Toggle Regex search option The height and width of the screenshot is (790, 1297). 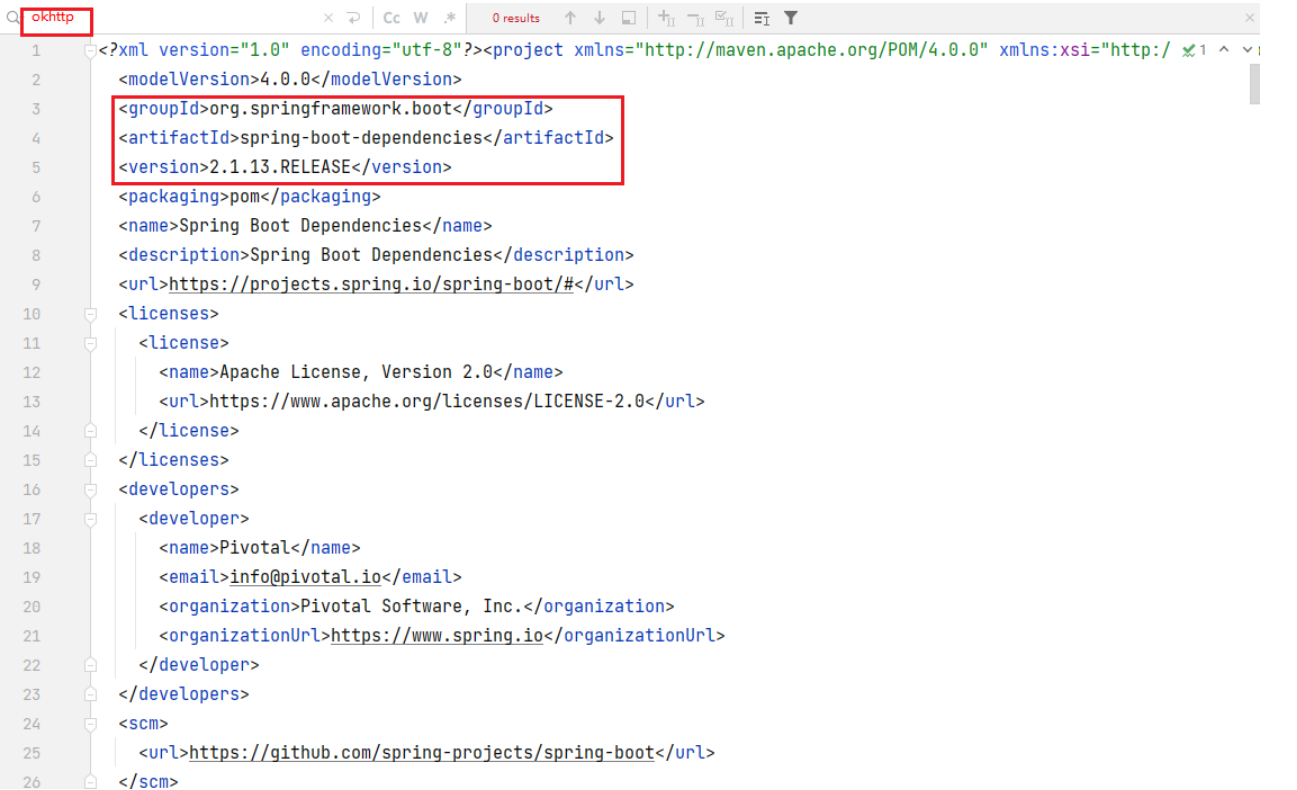(450, 18)
